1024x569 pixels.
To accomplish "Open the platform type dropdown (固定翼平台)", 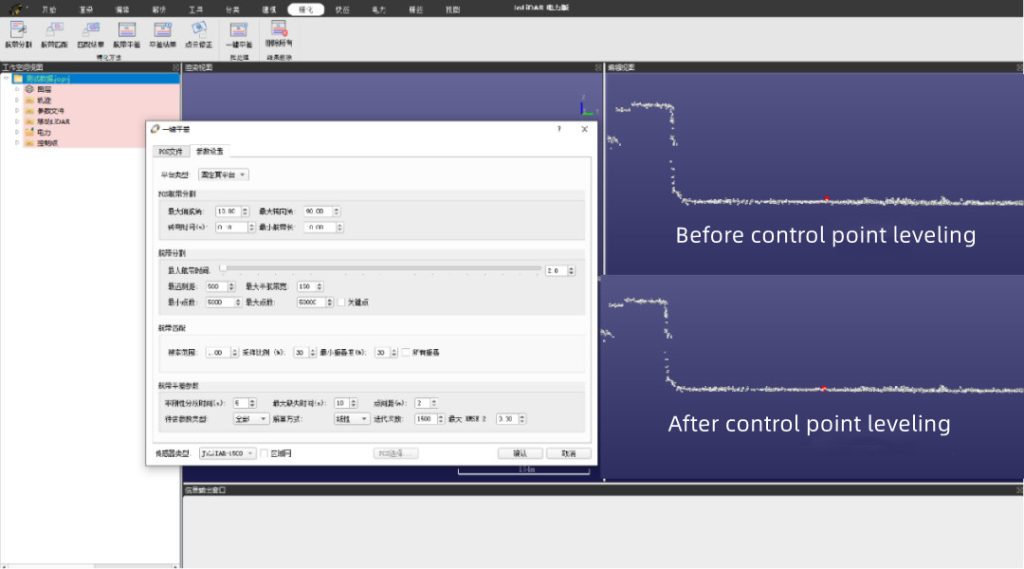I will 223,175.
